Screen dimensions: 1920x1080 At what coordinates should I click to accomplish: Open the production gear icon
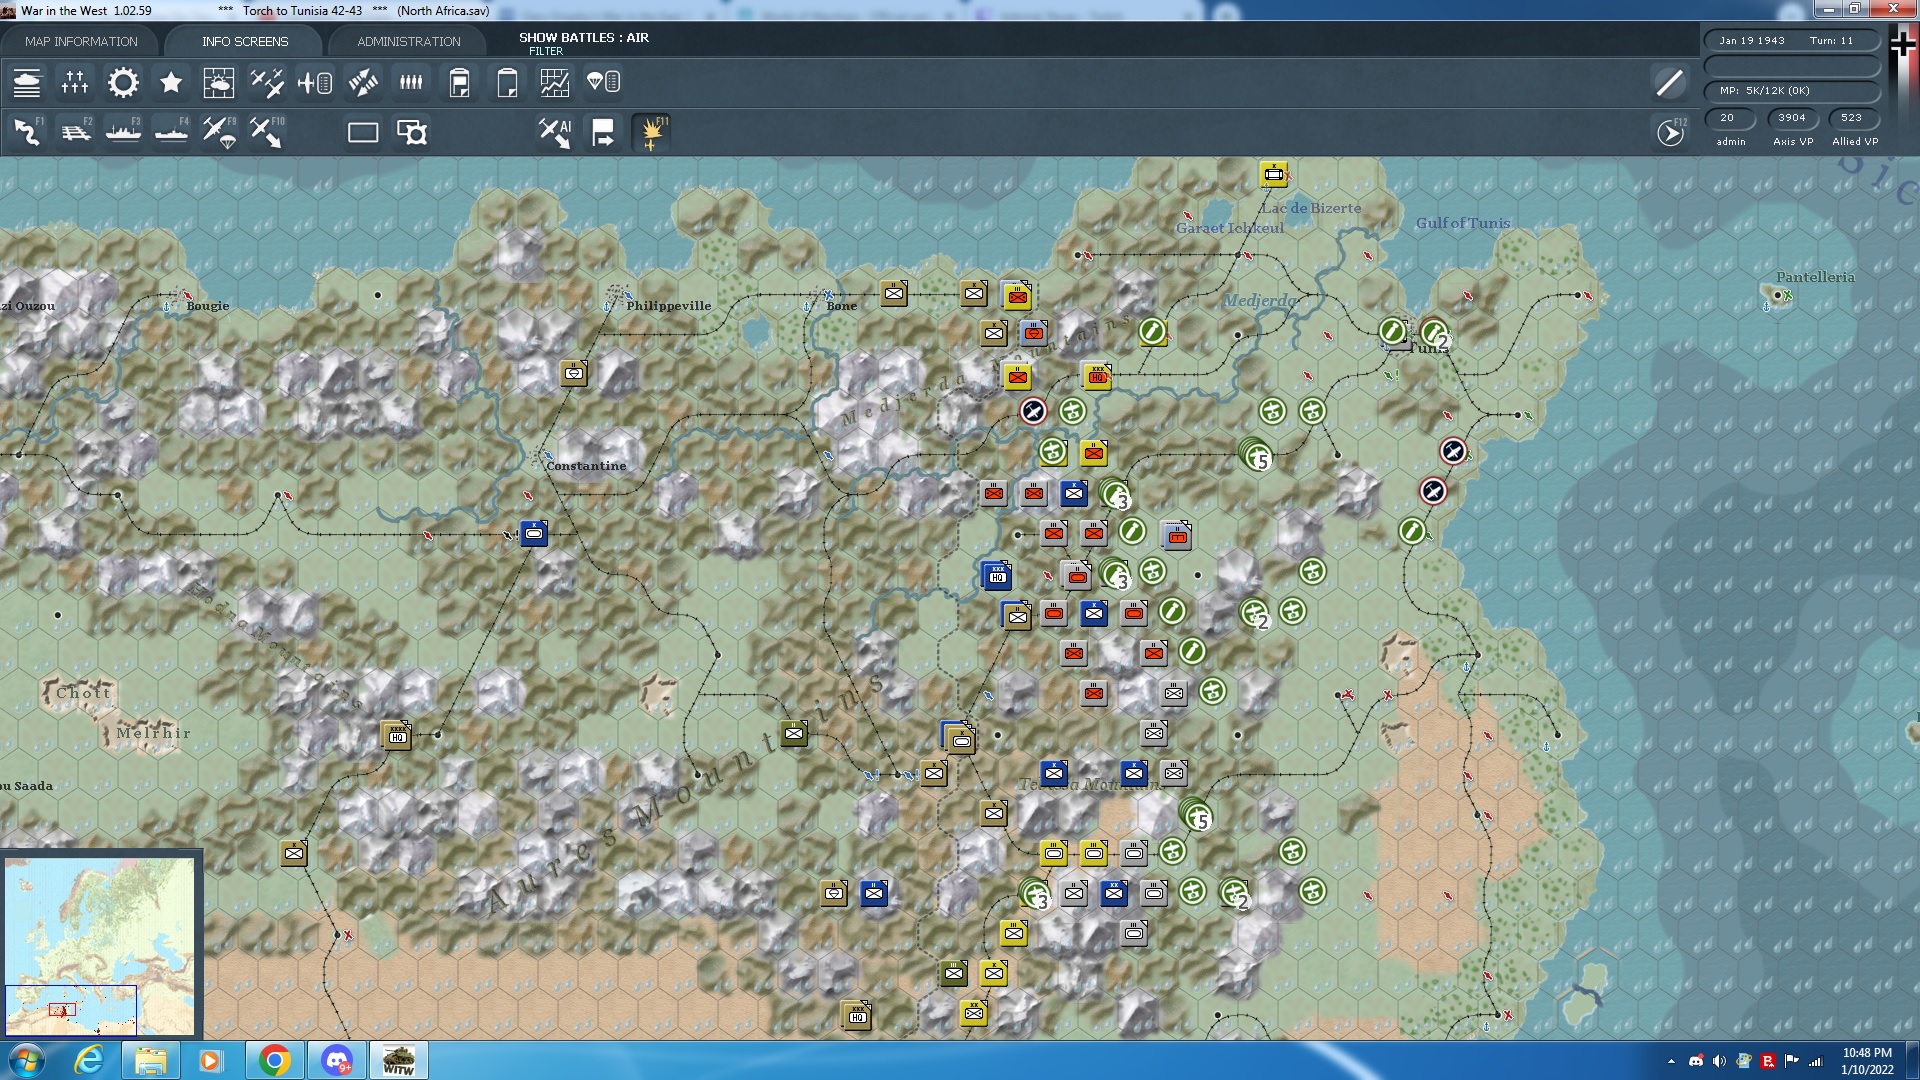point(123,82)
